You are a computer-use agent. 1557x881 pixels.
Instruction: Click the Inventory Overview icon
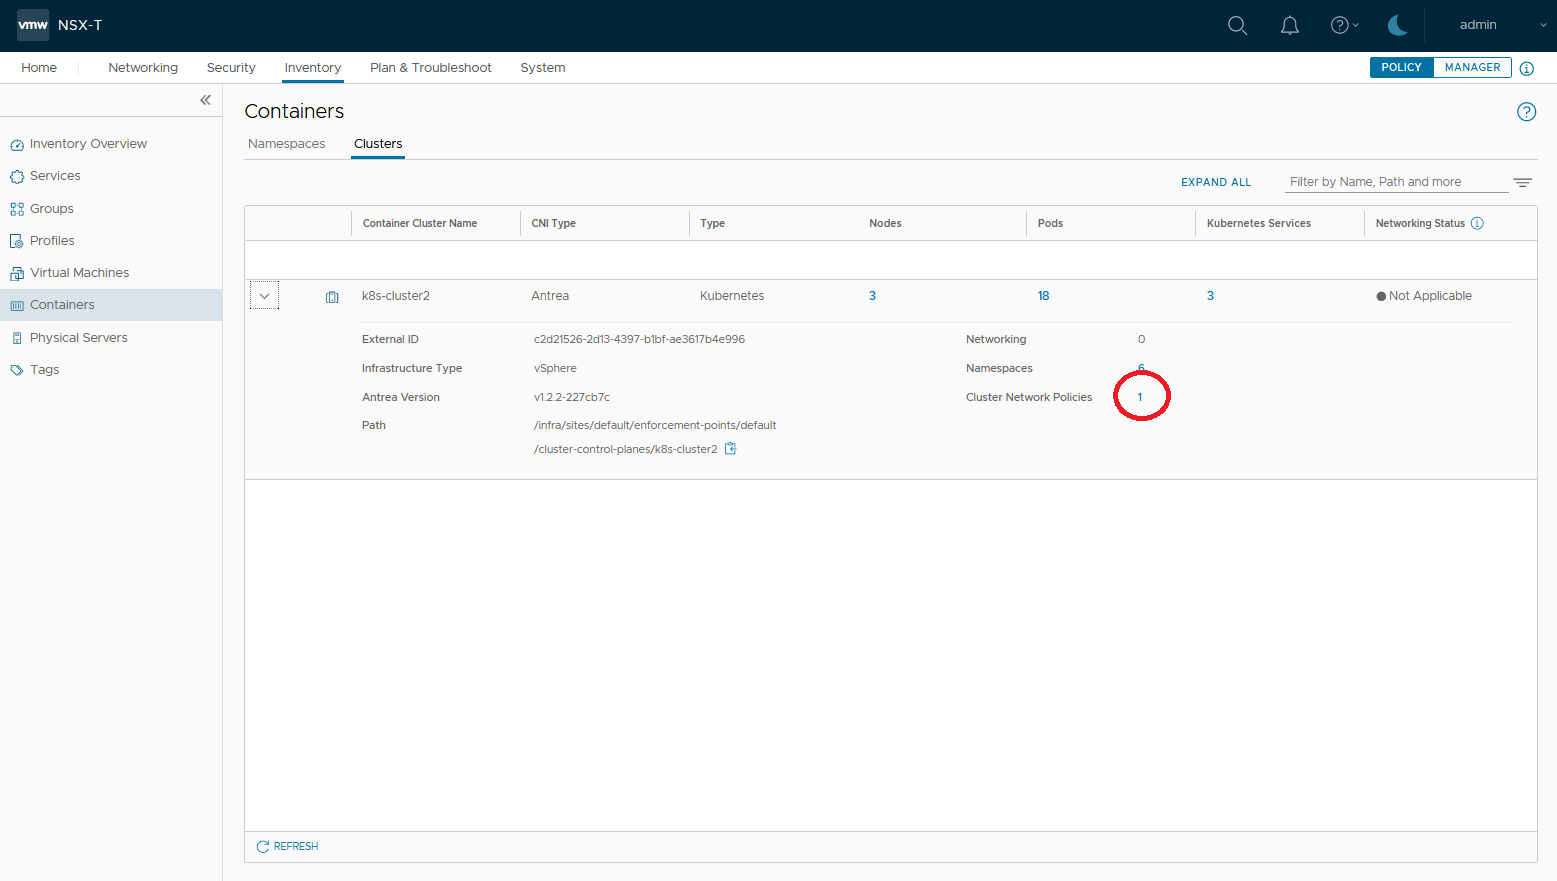[x=17, y=145]
